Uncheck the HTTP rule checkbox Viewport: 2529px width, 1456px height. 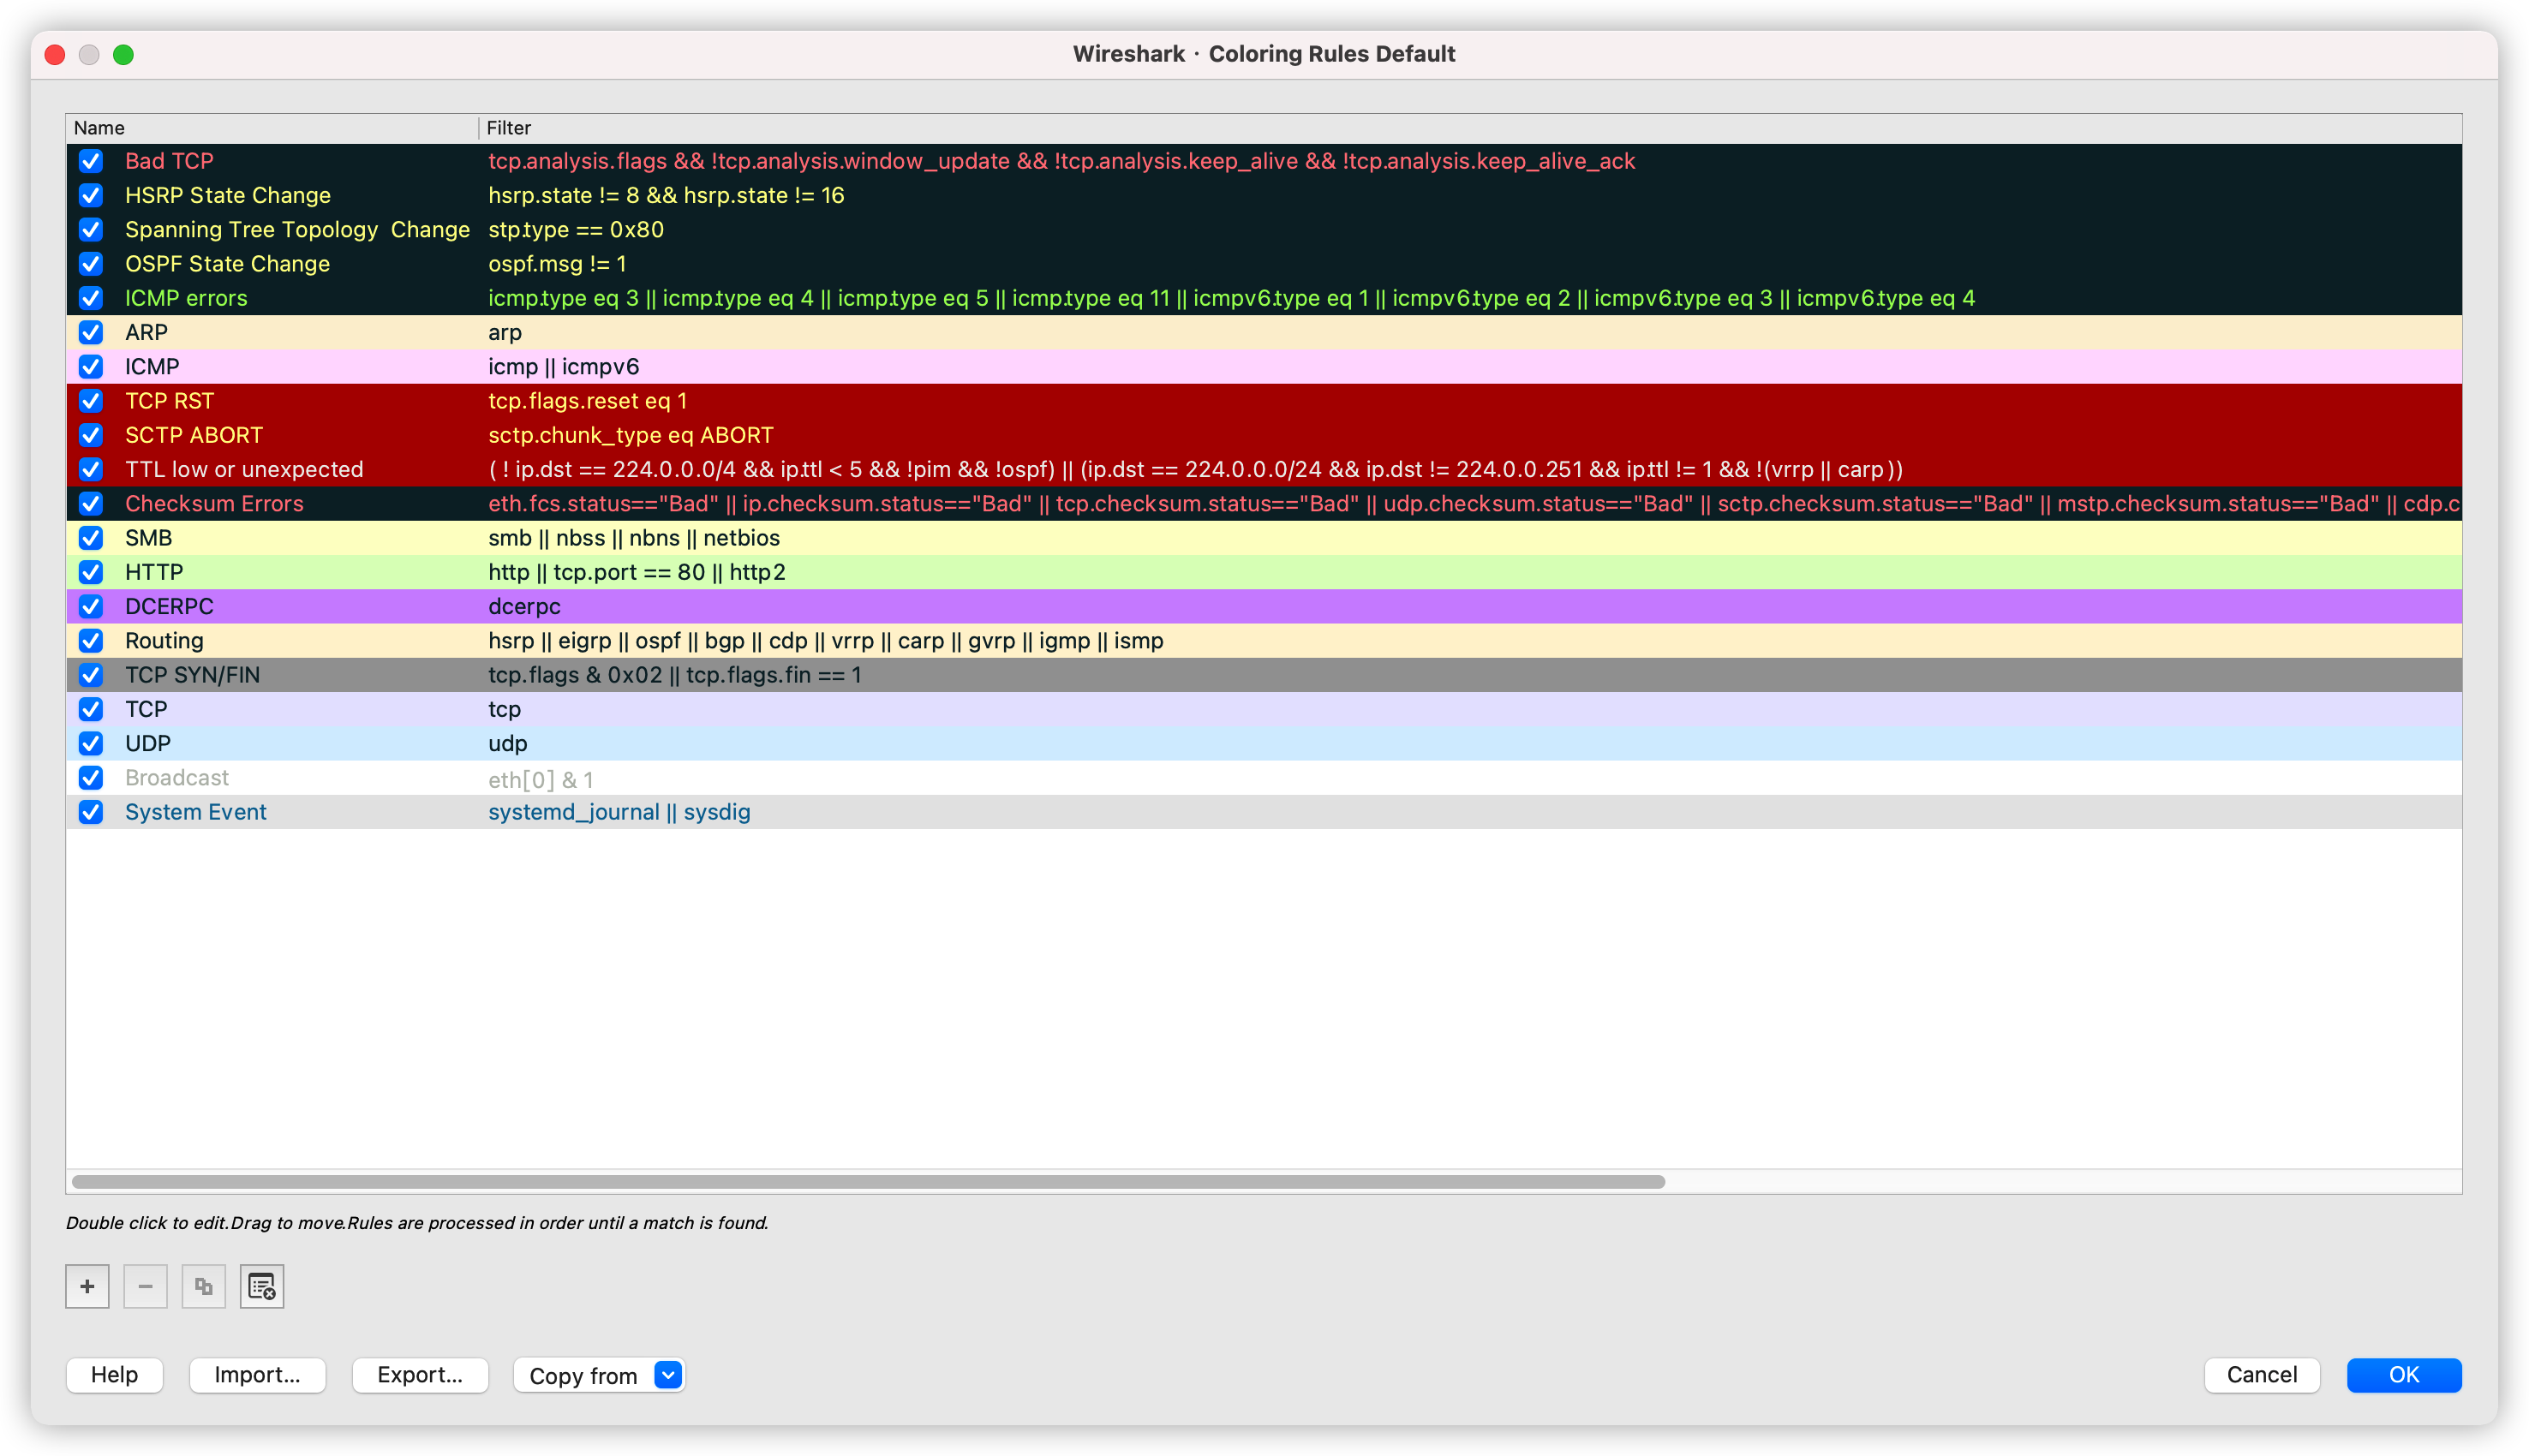[x=91, y=572]
